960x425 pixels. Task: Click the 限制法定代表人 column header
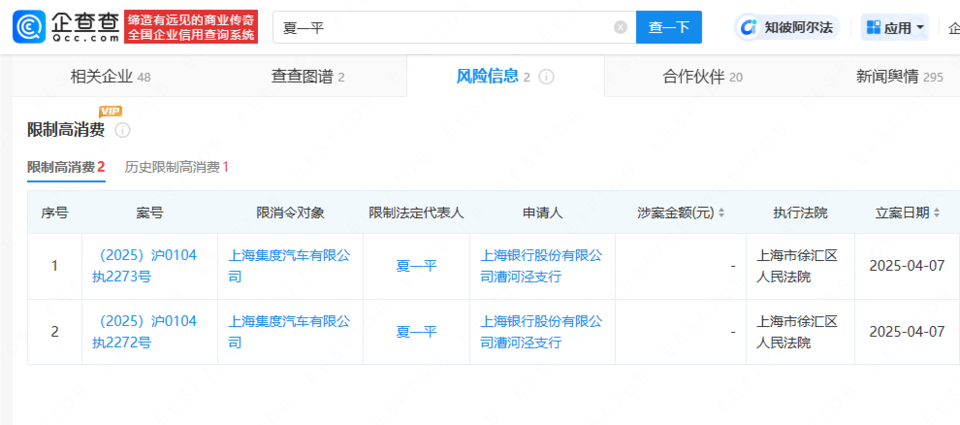point(416,213)
